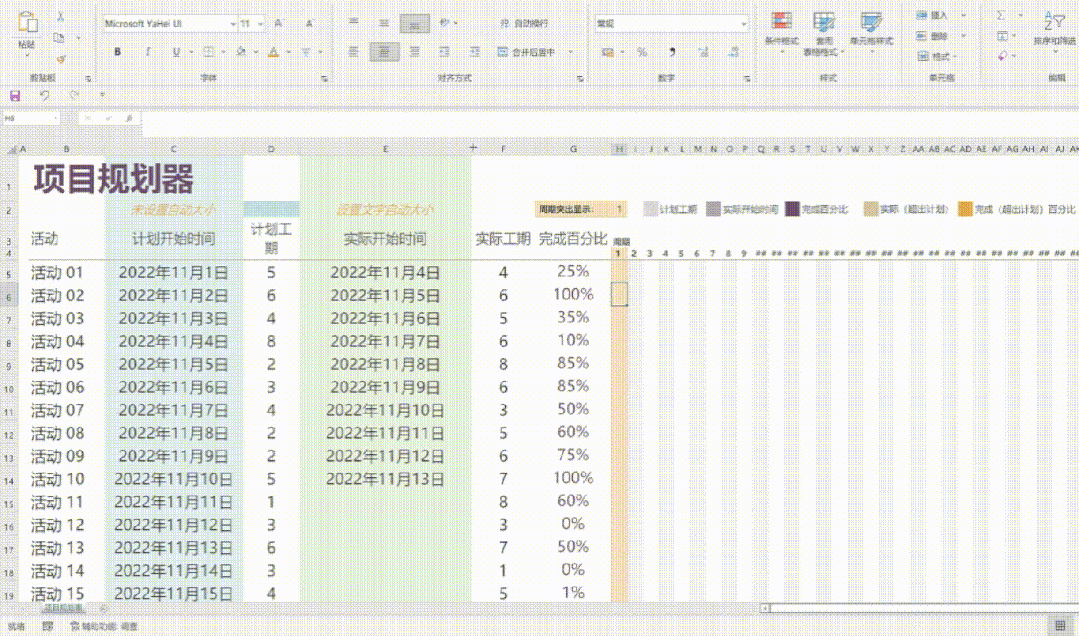Click the 周期突出显示 value cell
The width and height of the screenshot is (1079, 636).
pos(619,209)
